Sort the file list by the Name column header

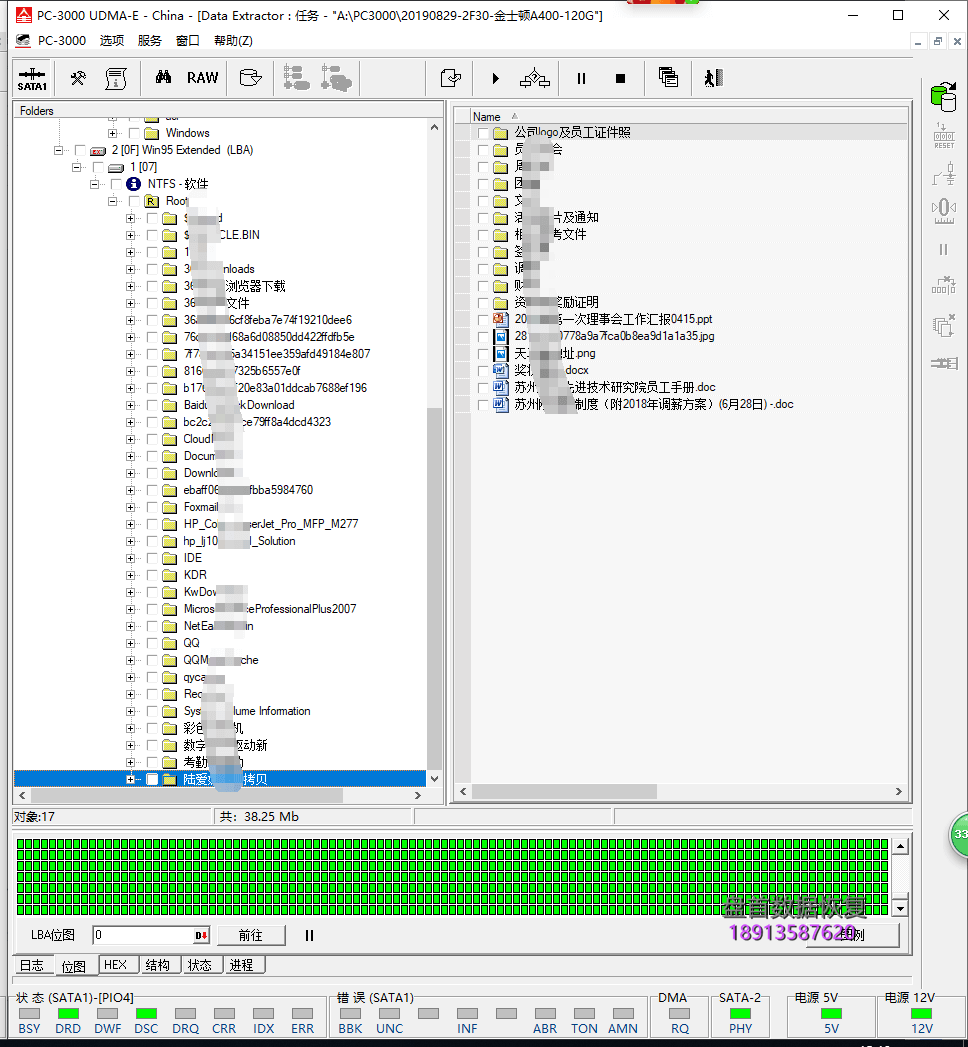487,117
